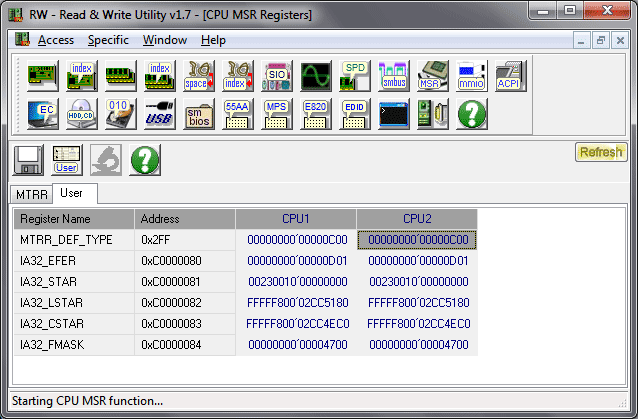The height and width of the screenshot is (419, 638).
Task: Open the smbus tool icon
Action: (x=394, y=76)
